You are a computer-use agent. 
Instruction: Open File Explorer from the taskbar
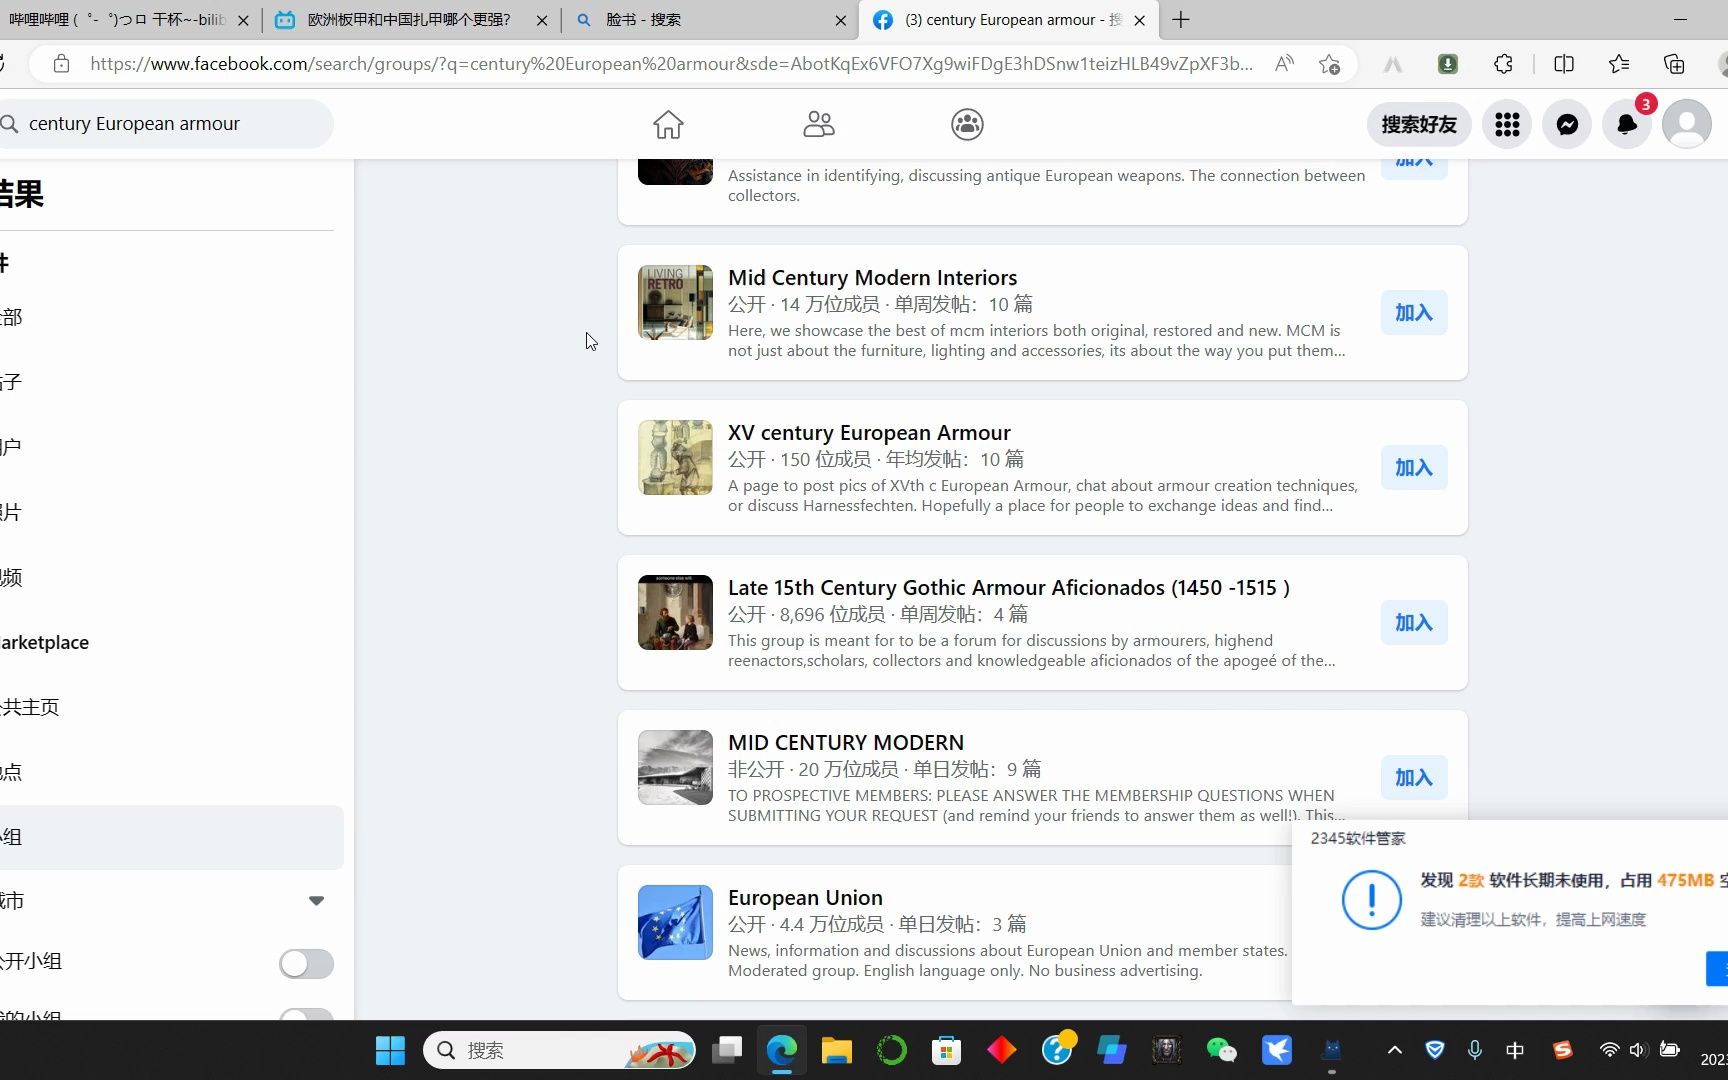click(x=836, y=1050)
